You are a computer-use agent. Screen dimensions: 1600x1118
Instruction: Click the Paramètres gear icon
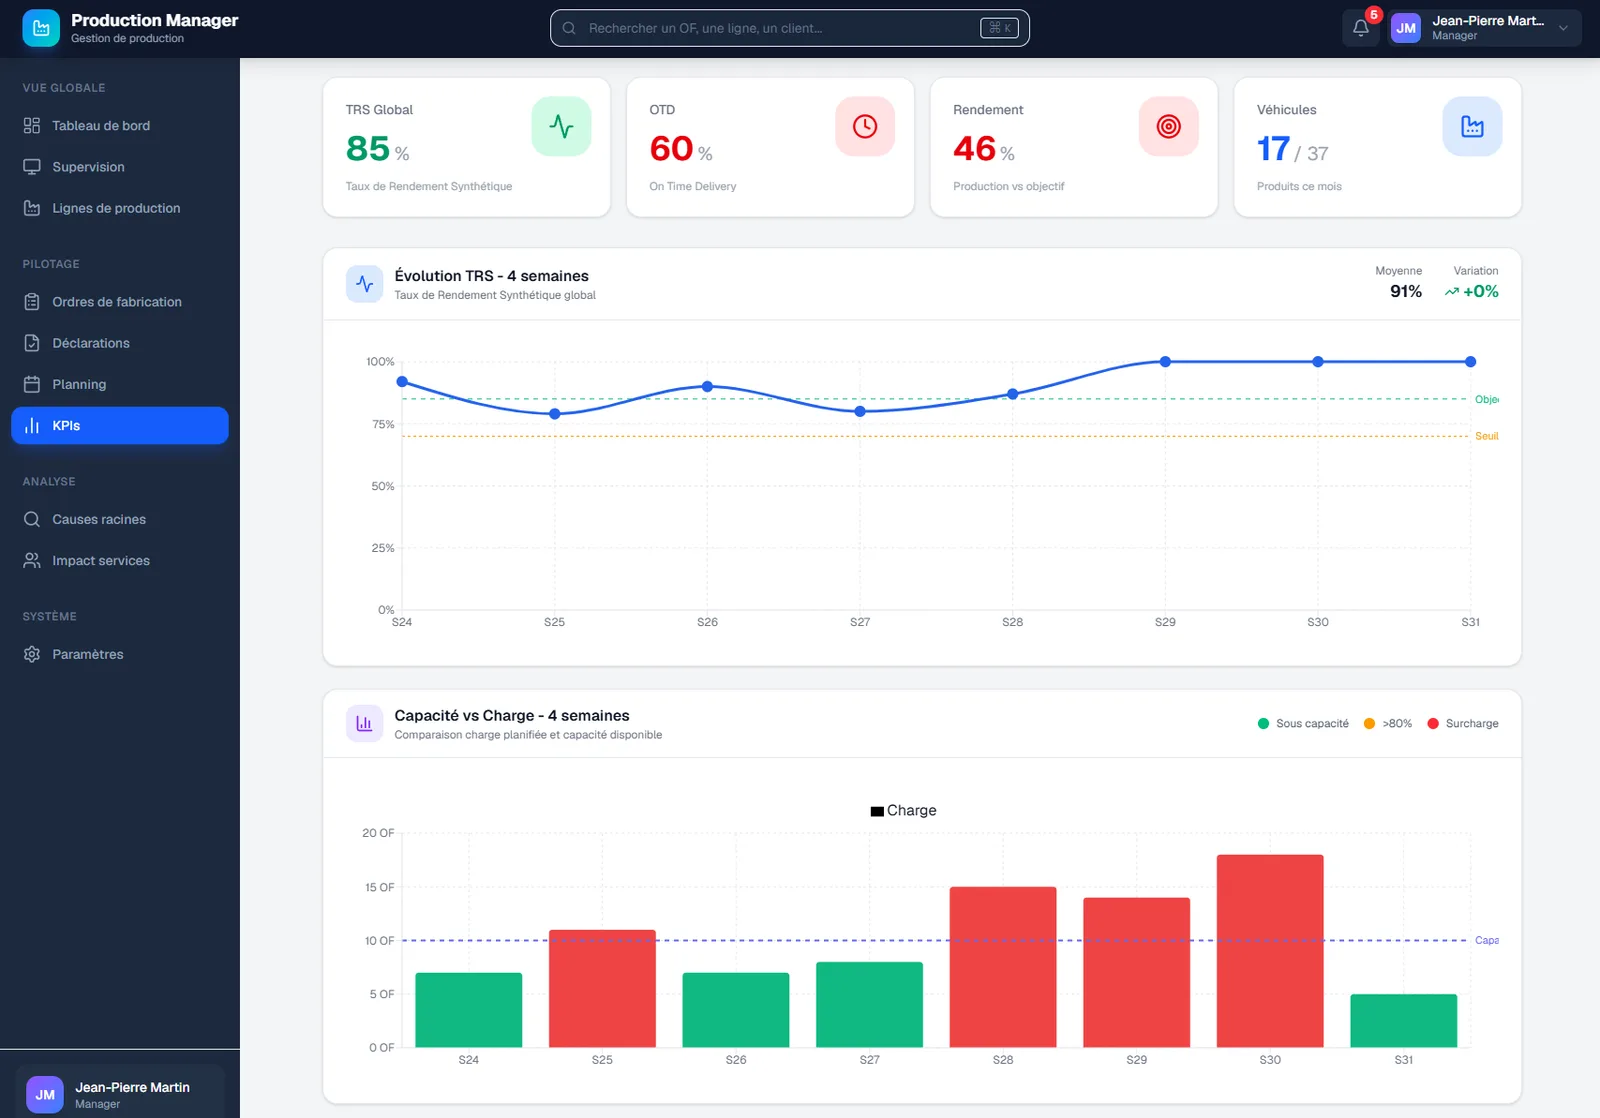click(32, 654)
